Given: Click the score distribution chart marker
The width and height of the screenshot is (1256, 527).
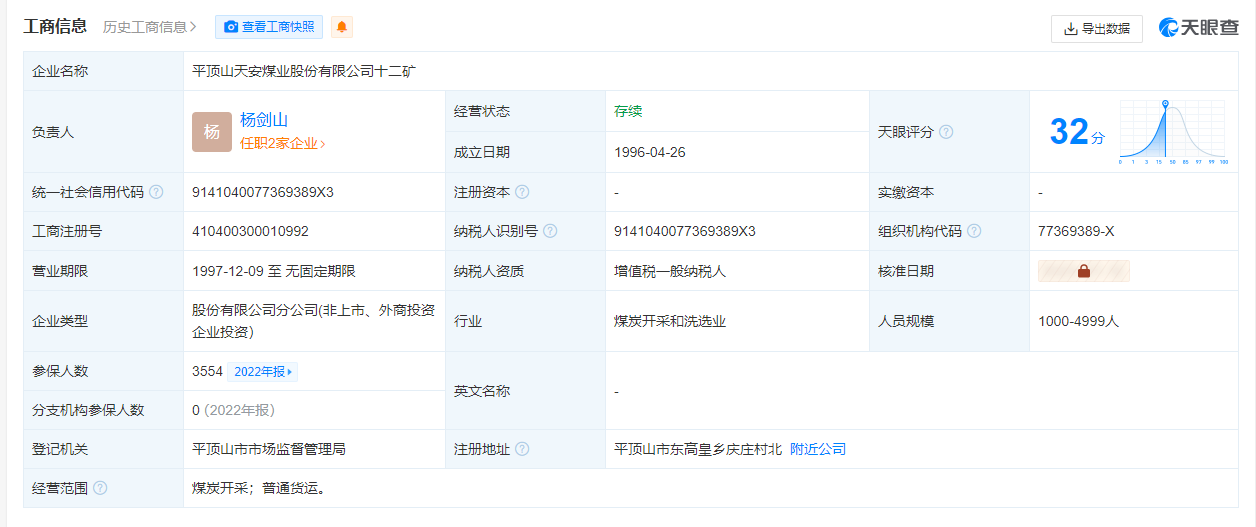Looking at the screenshot, I should (1165, 103).
